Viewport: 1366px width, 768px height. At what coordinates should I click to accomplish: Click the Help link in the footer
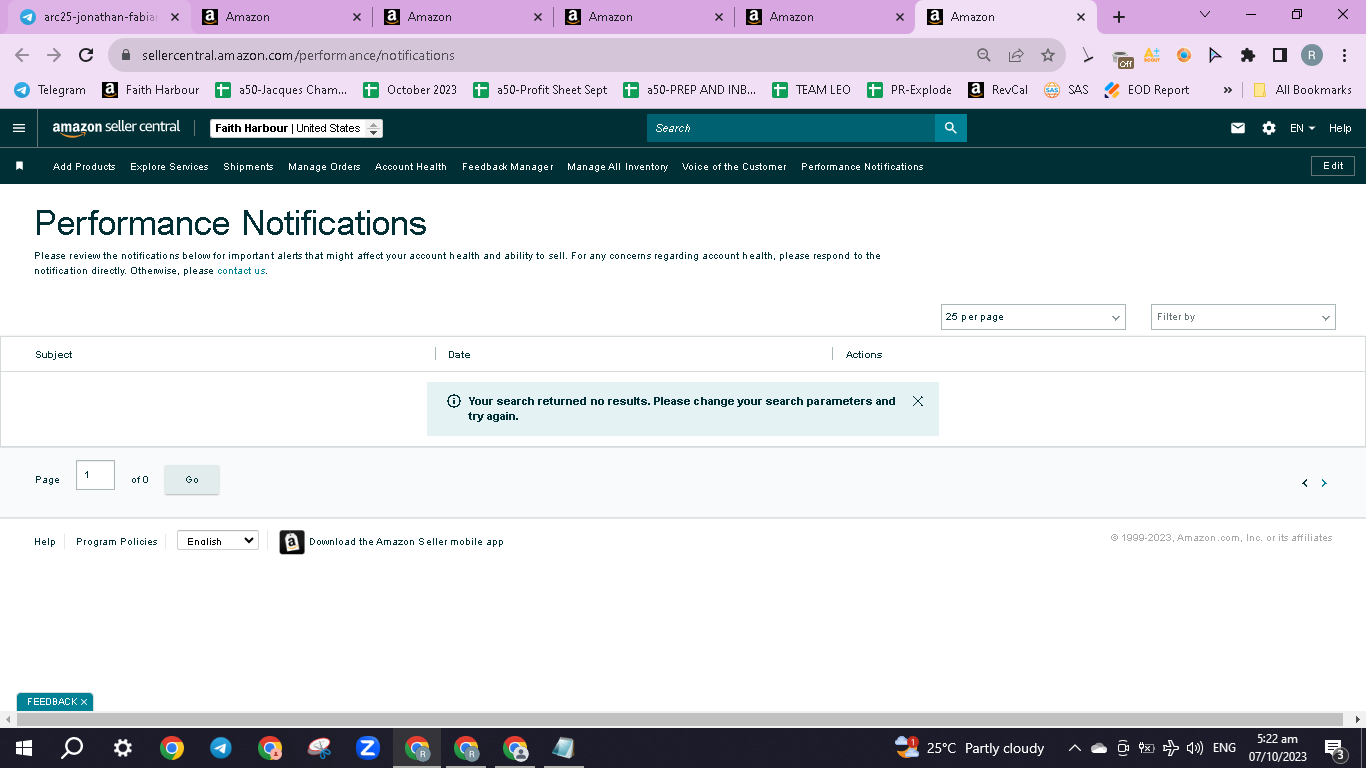click(x=45, y=542)
